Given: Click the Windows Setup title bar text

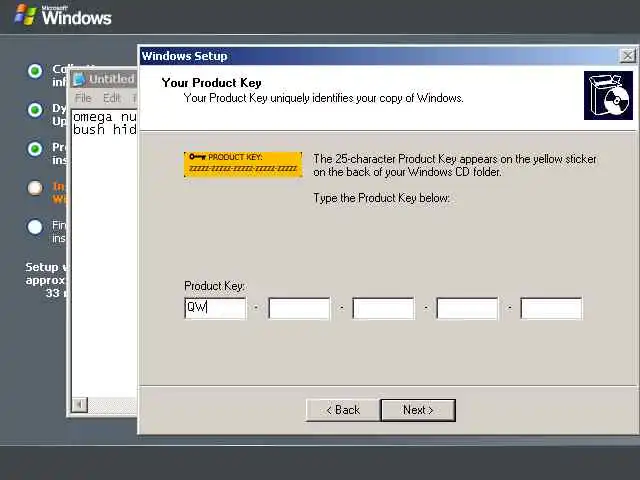Looking at the screenshot, I should pyautogui.click(x=184, y=56).
